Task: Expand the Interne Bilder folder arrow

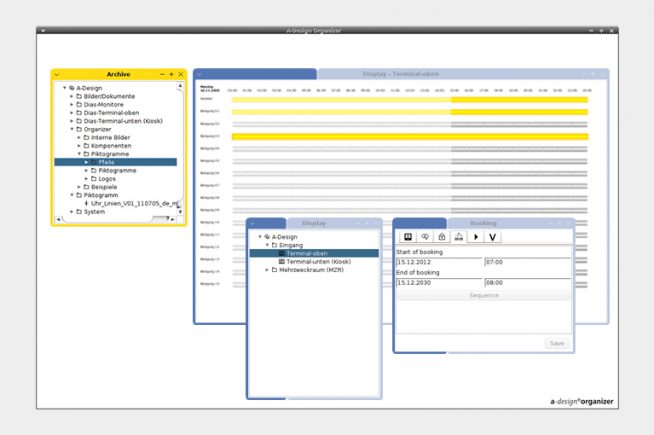Action: [79, 138]
